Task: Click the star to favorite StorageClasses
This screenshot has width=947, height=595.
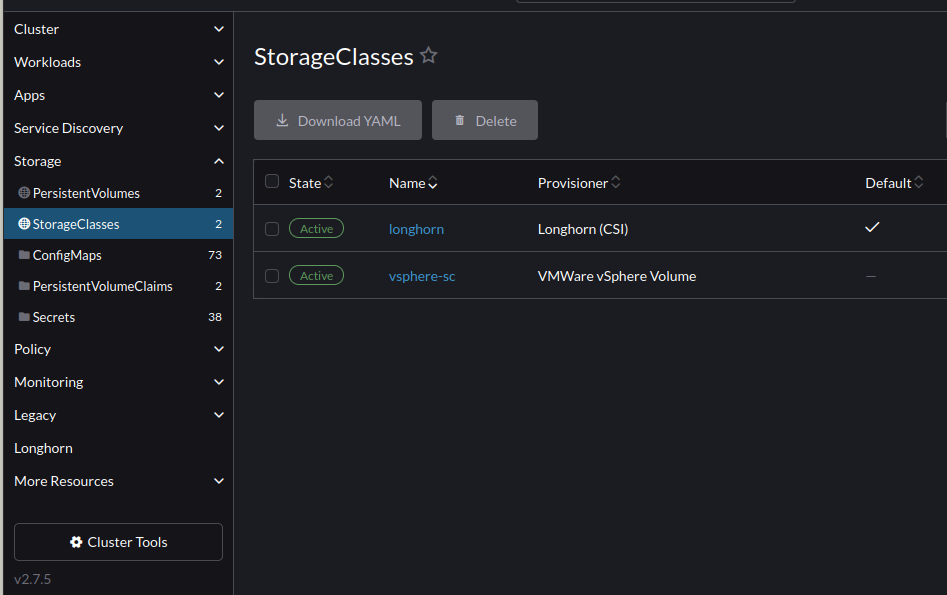Action: tap(428, 55)
